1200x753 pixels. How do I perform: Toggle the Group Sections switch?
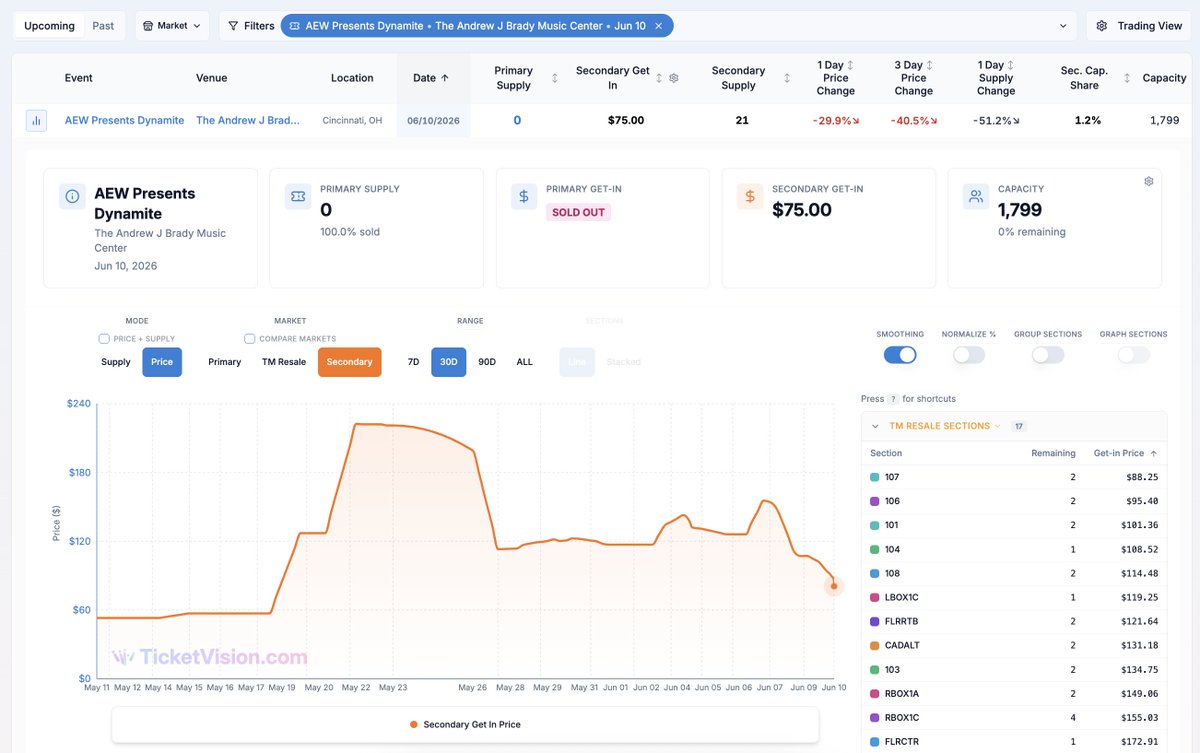click(x=1048, y=354)
